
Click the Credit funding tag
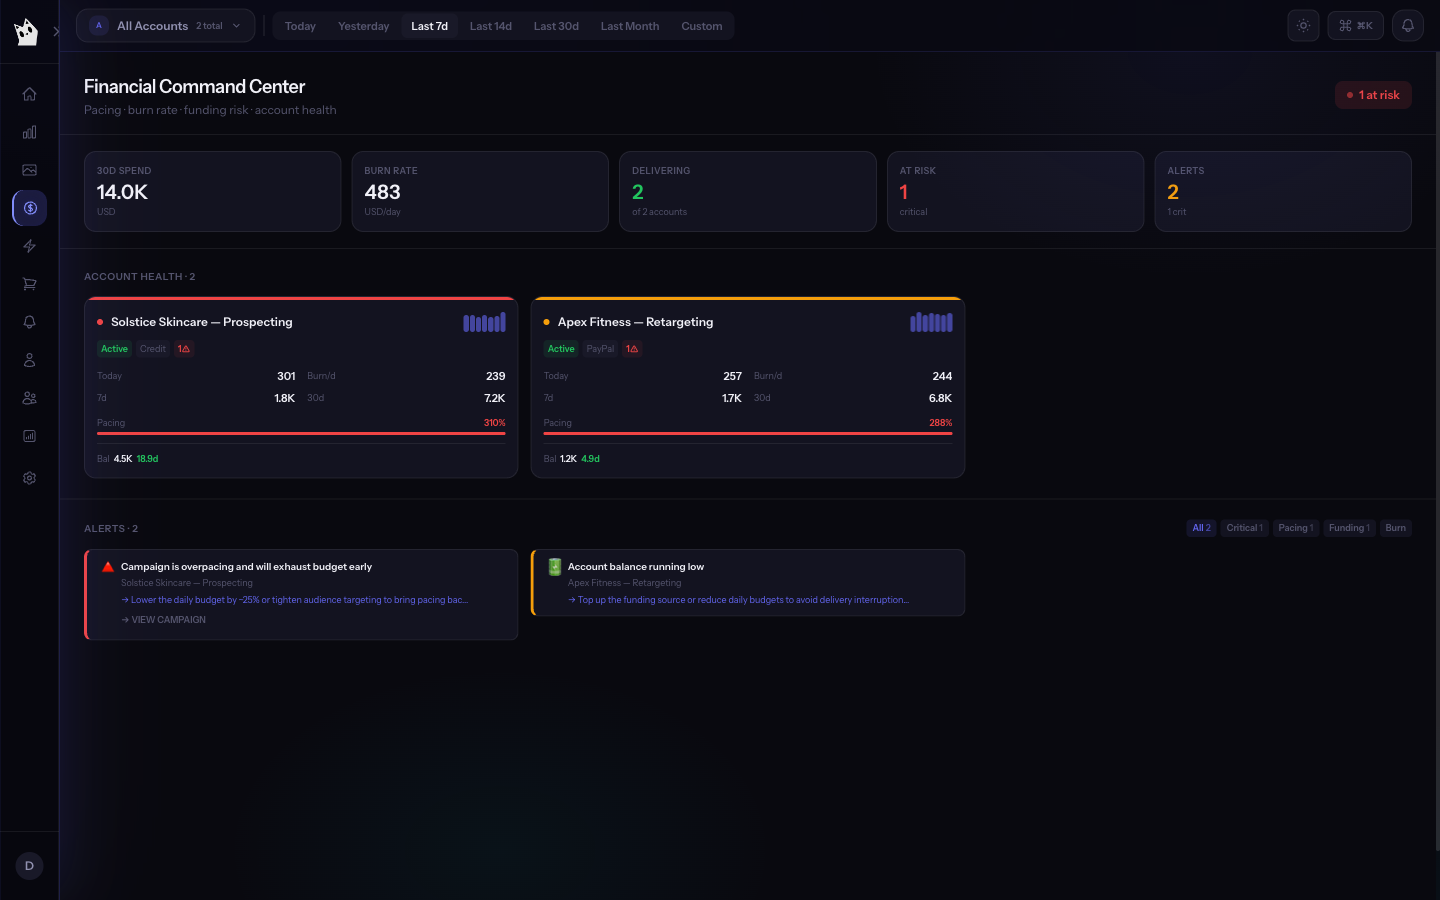153,349
